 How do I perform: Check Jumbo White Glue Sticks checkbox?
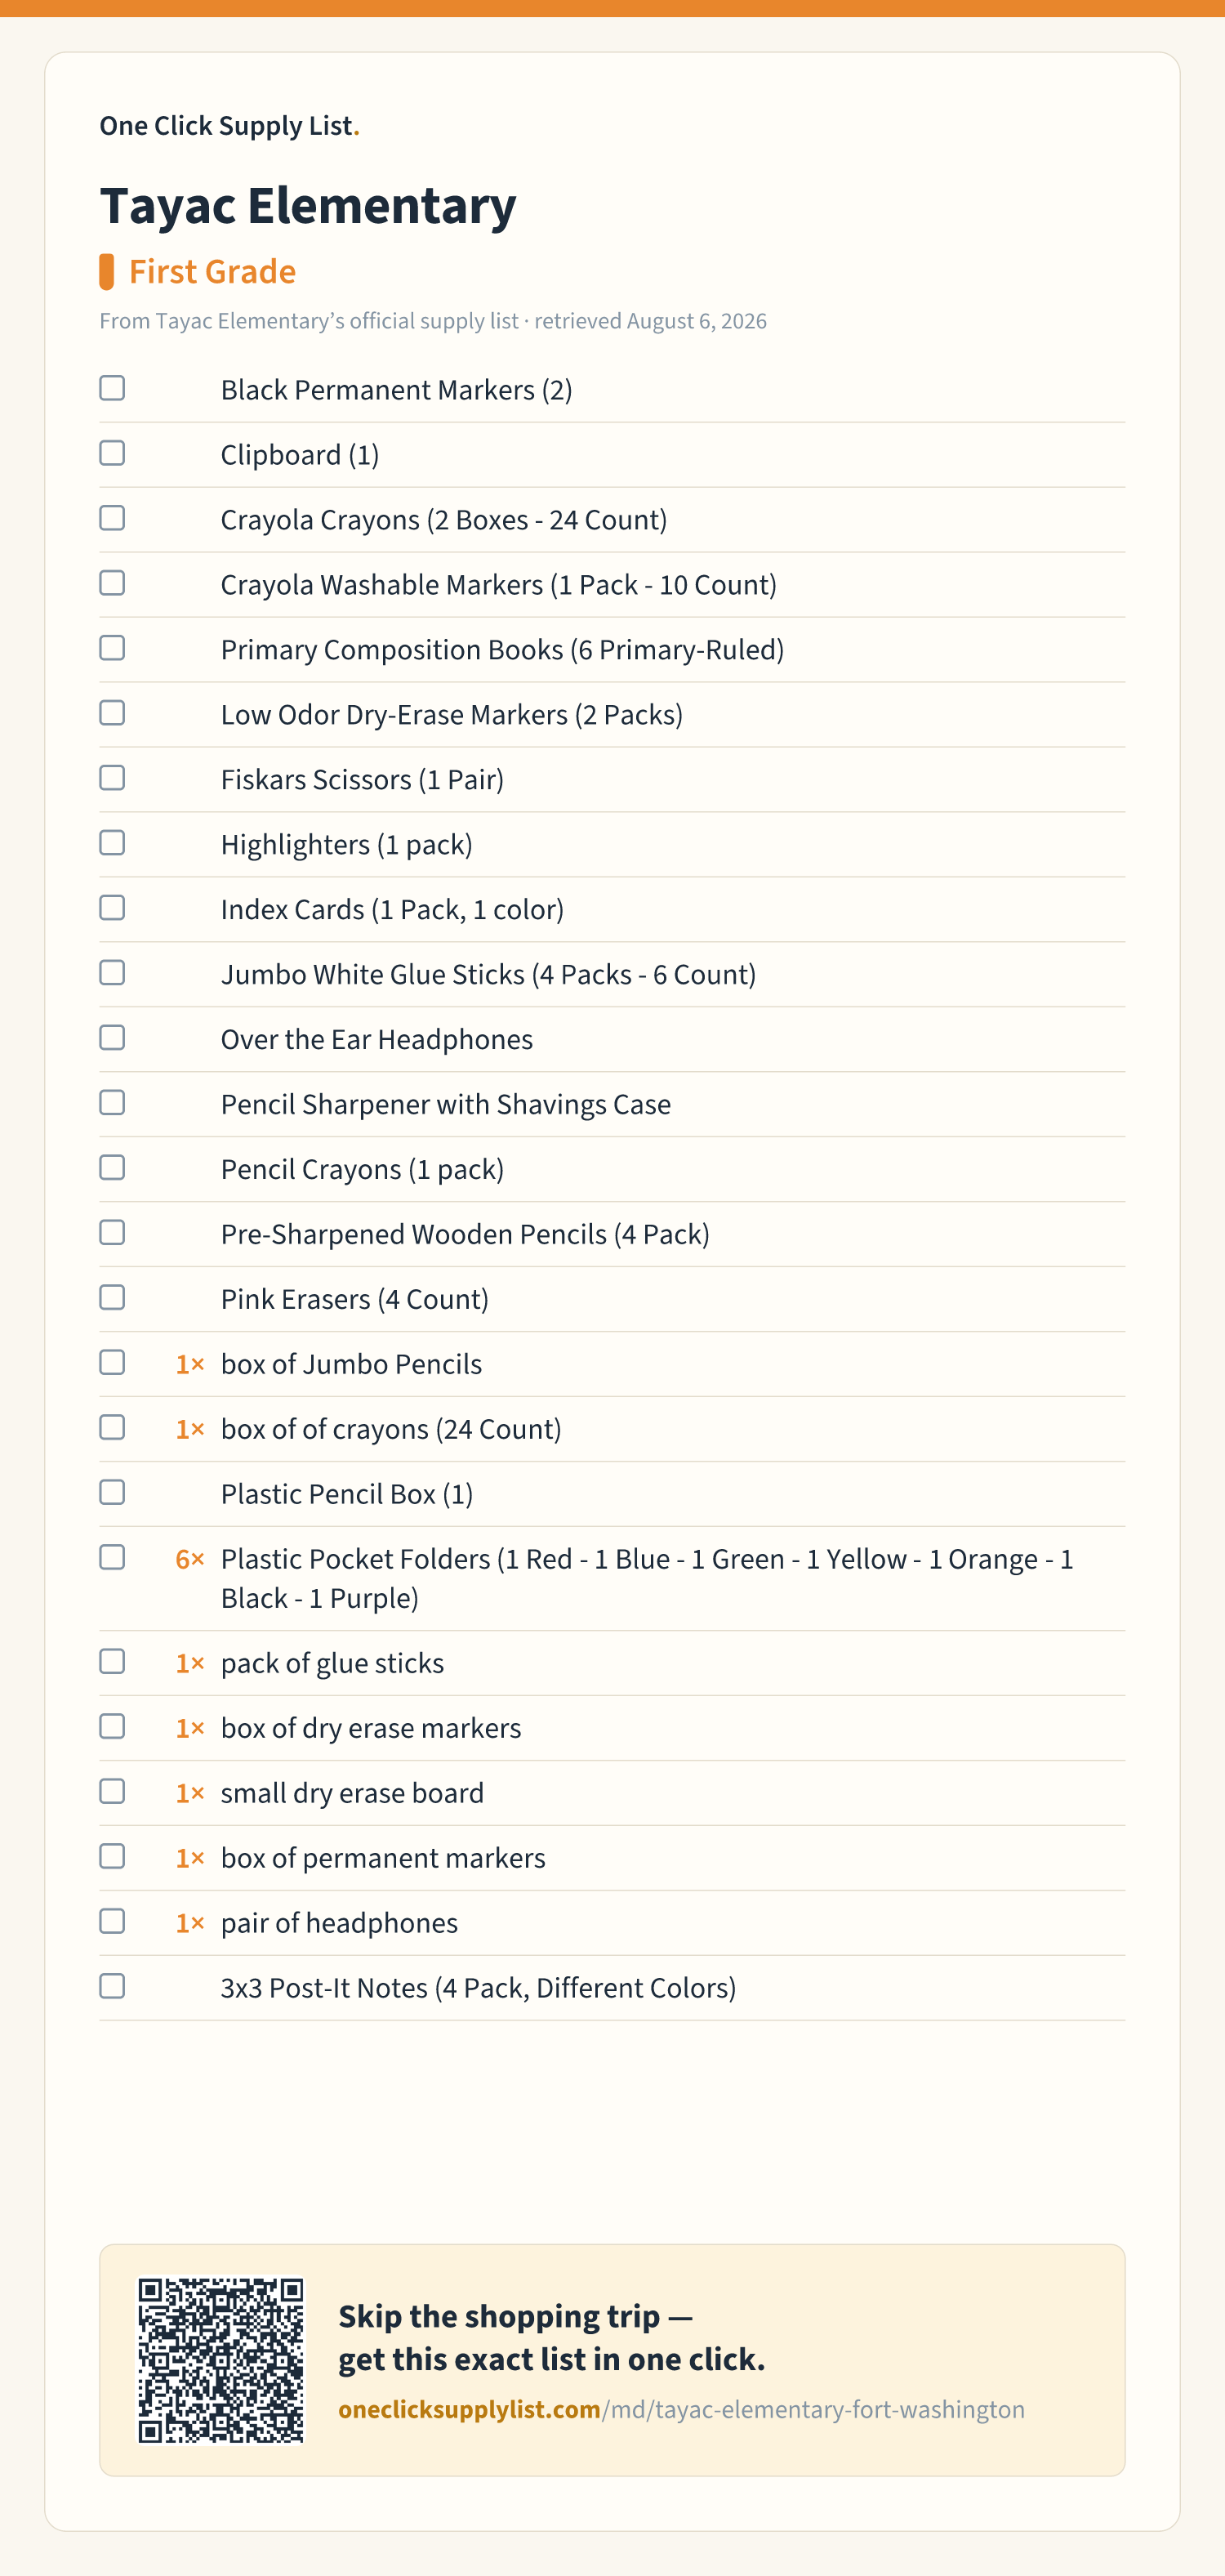pyautogui.click(x=112, y=973)
